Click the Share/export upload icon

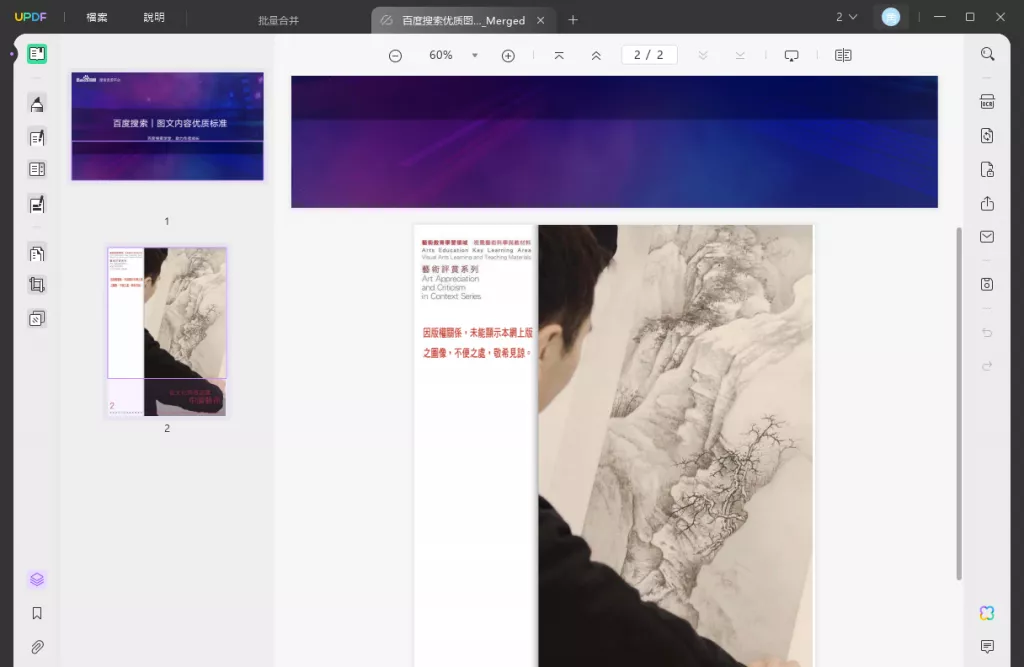point(987,204)
